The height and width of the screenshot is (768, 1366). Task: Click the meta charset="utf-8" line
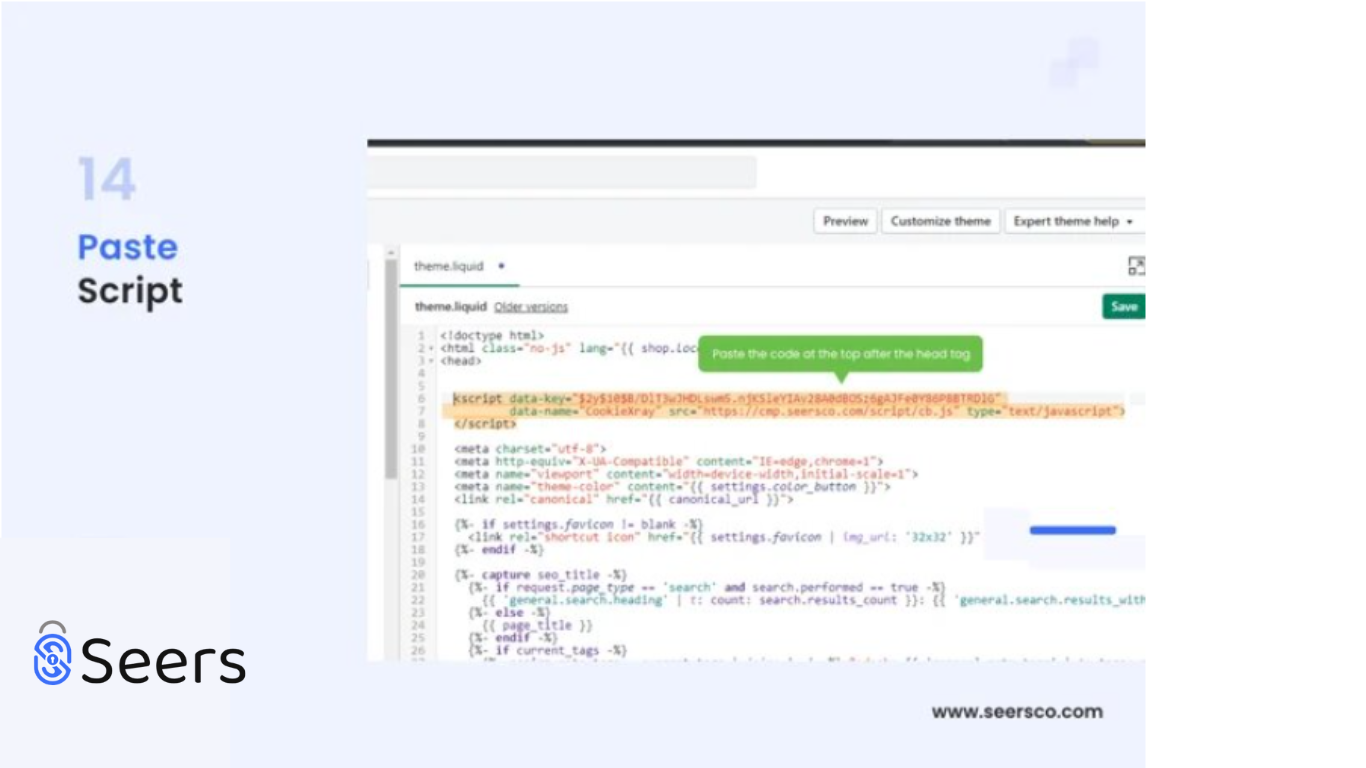[530, 449]
